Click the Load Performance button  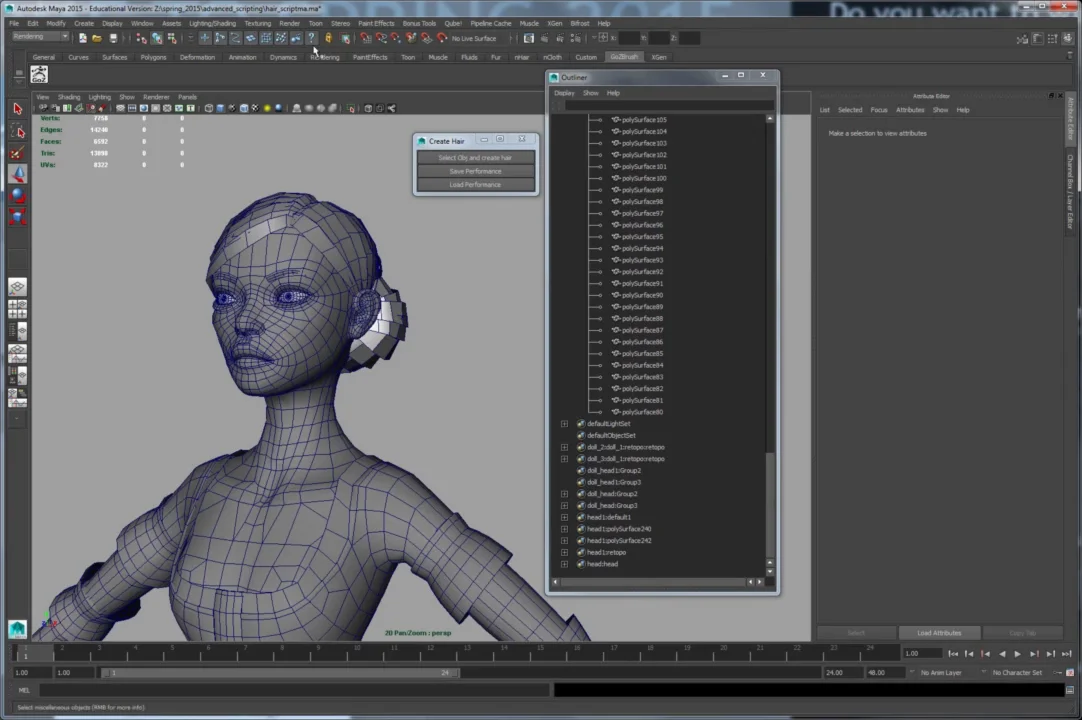click(x=475, y=185)
